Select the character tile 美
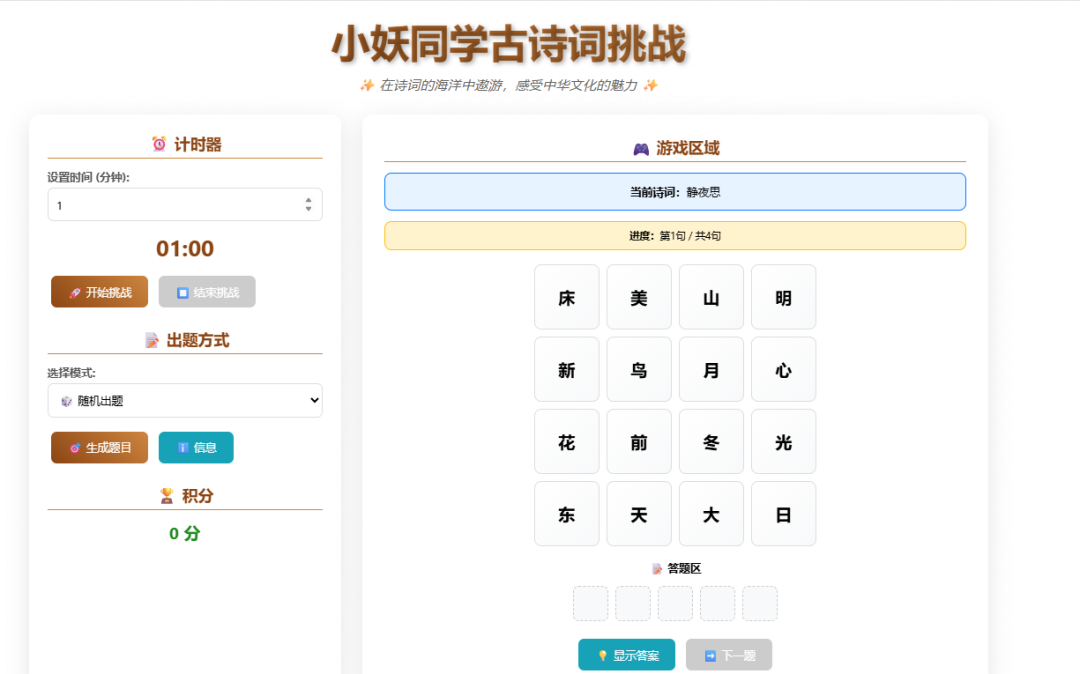 [639, 297]
